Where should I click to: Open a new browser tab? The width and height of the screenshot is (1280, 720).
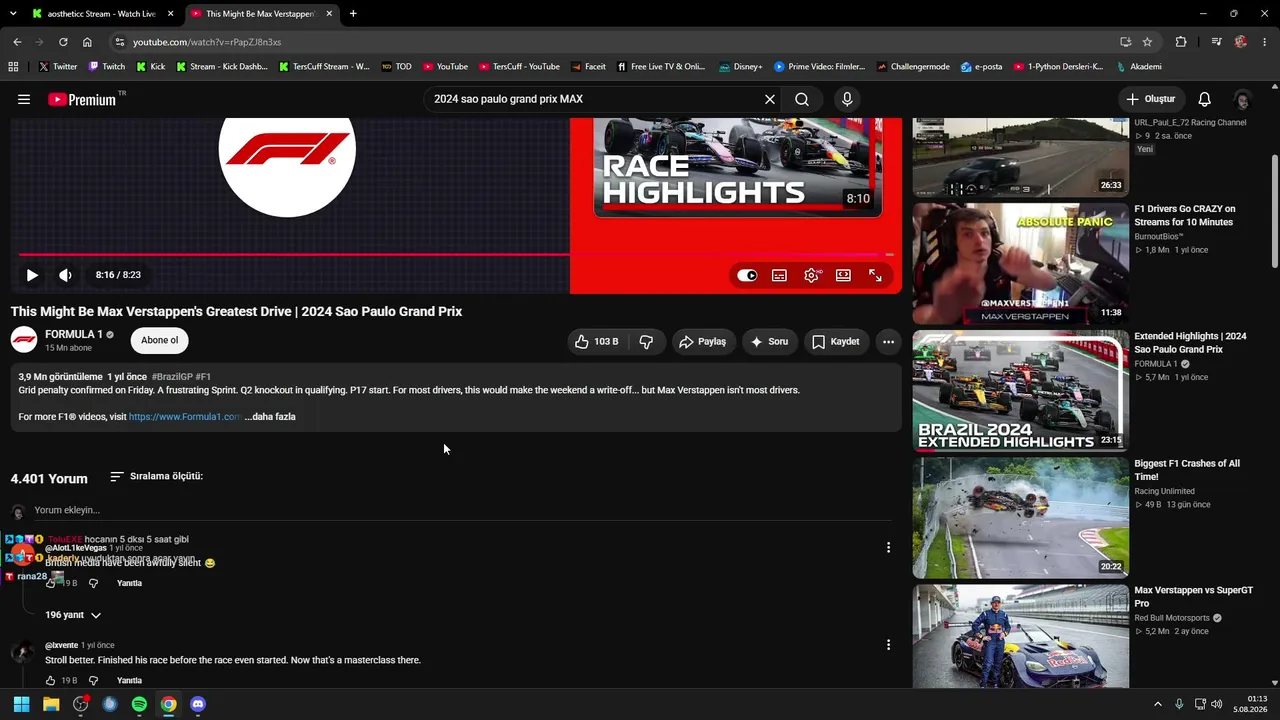point(353,14)
